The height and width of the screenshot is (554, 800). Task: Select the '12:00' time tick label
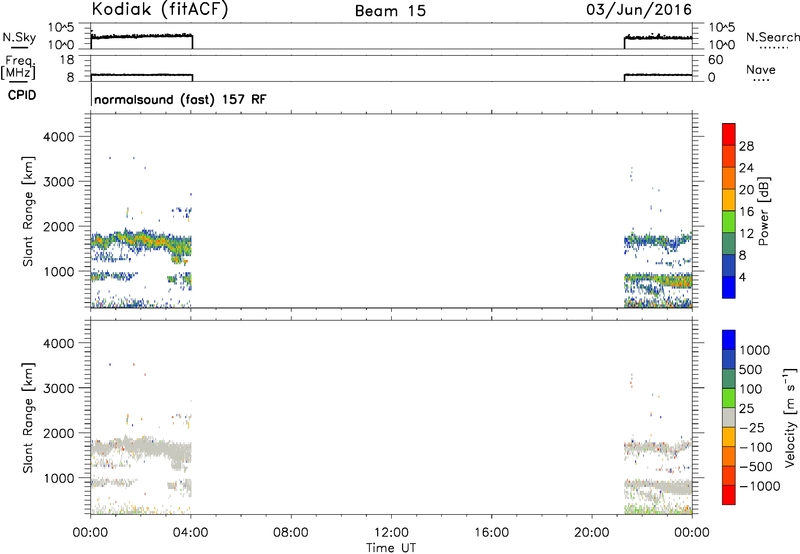point(391,533)
